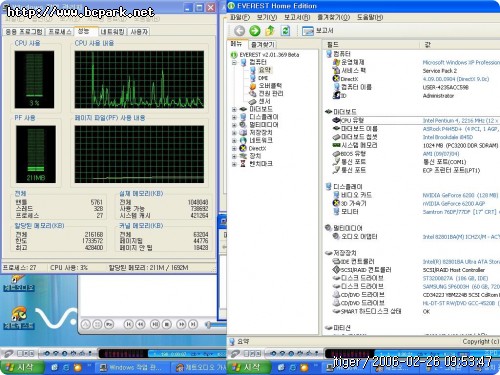Adjust the media player volume slider
The width and height of the screenshot is (500, 375).
point(216,324)
